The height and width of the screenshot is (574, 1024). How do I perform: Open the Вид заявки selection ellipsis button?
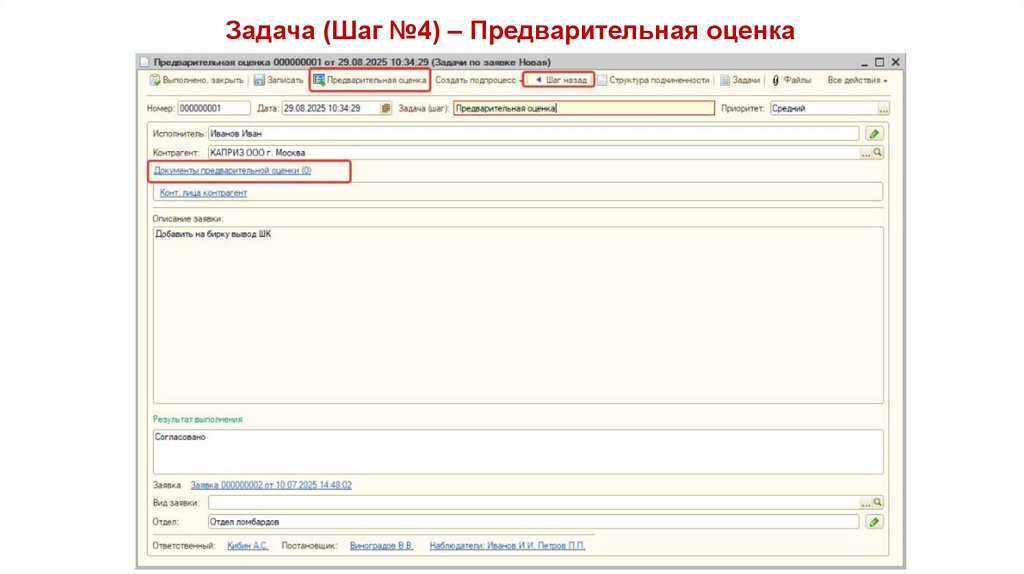coord(866,503)
